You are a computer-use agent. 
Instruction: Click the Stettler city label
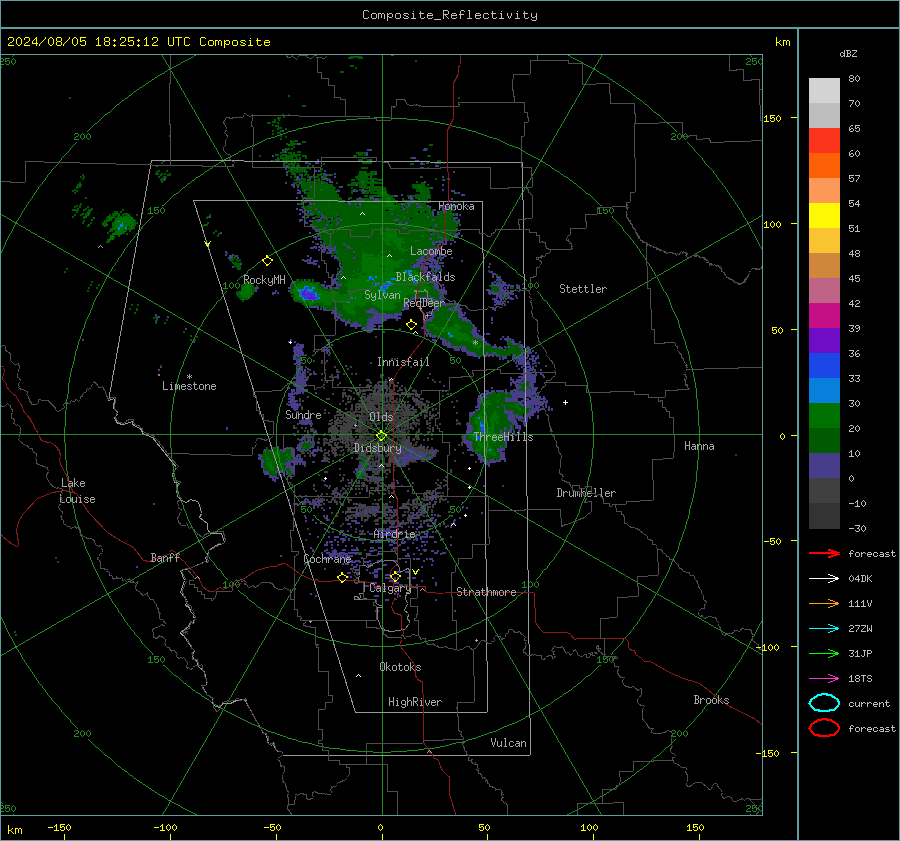coord(583,289)
